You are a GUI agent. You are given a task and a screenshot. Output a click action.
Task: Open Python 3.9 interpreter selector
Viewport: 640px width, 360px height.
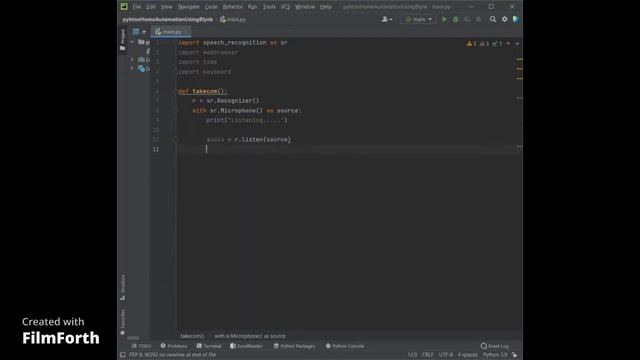point(495,355)
